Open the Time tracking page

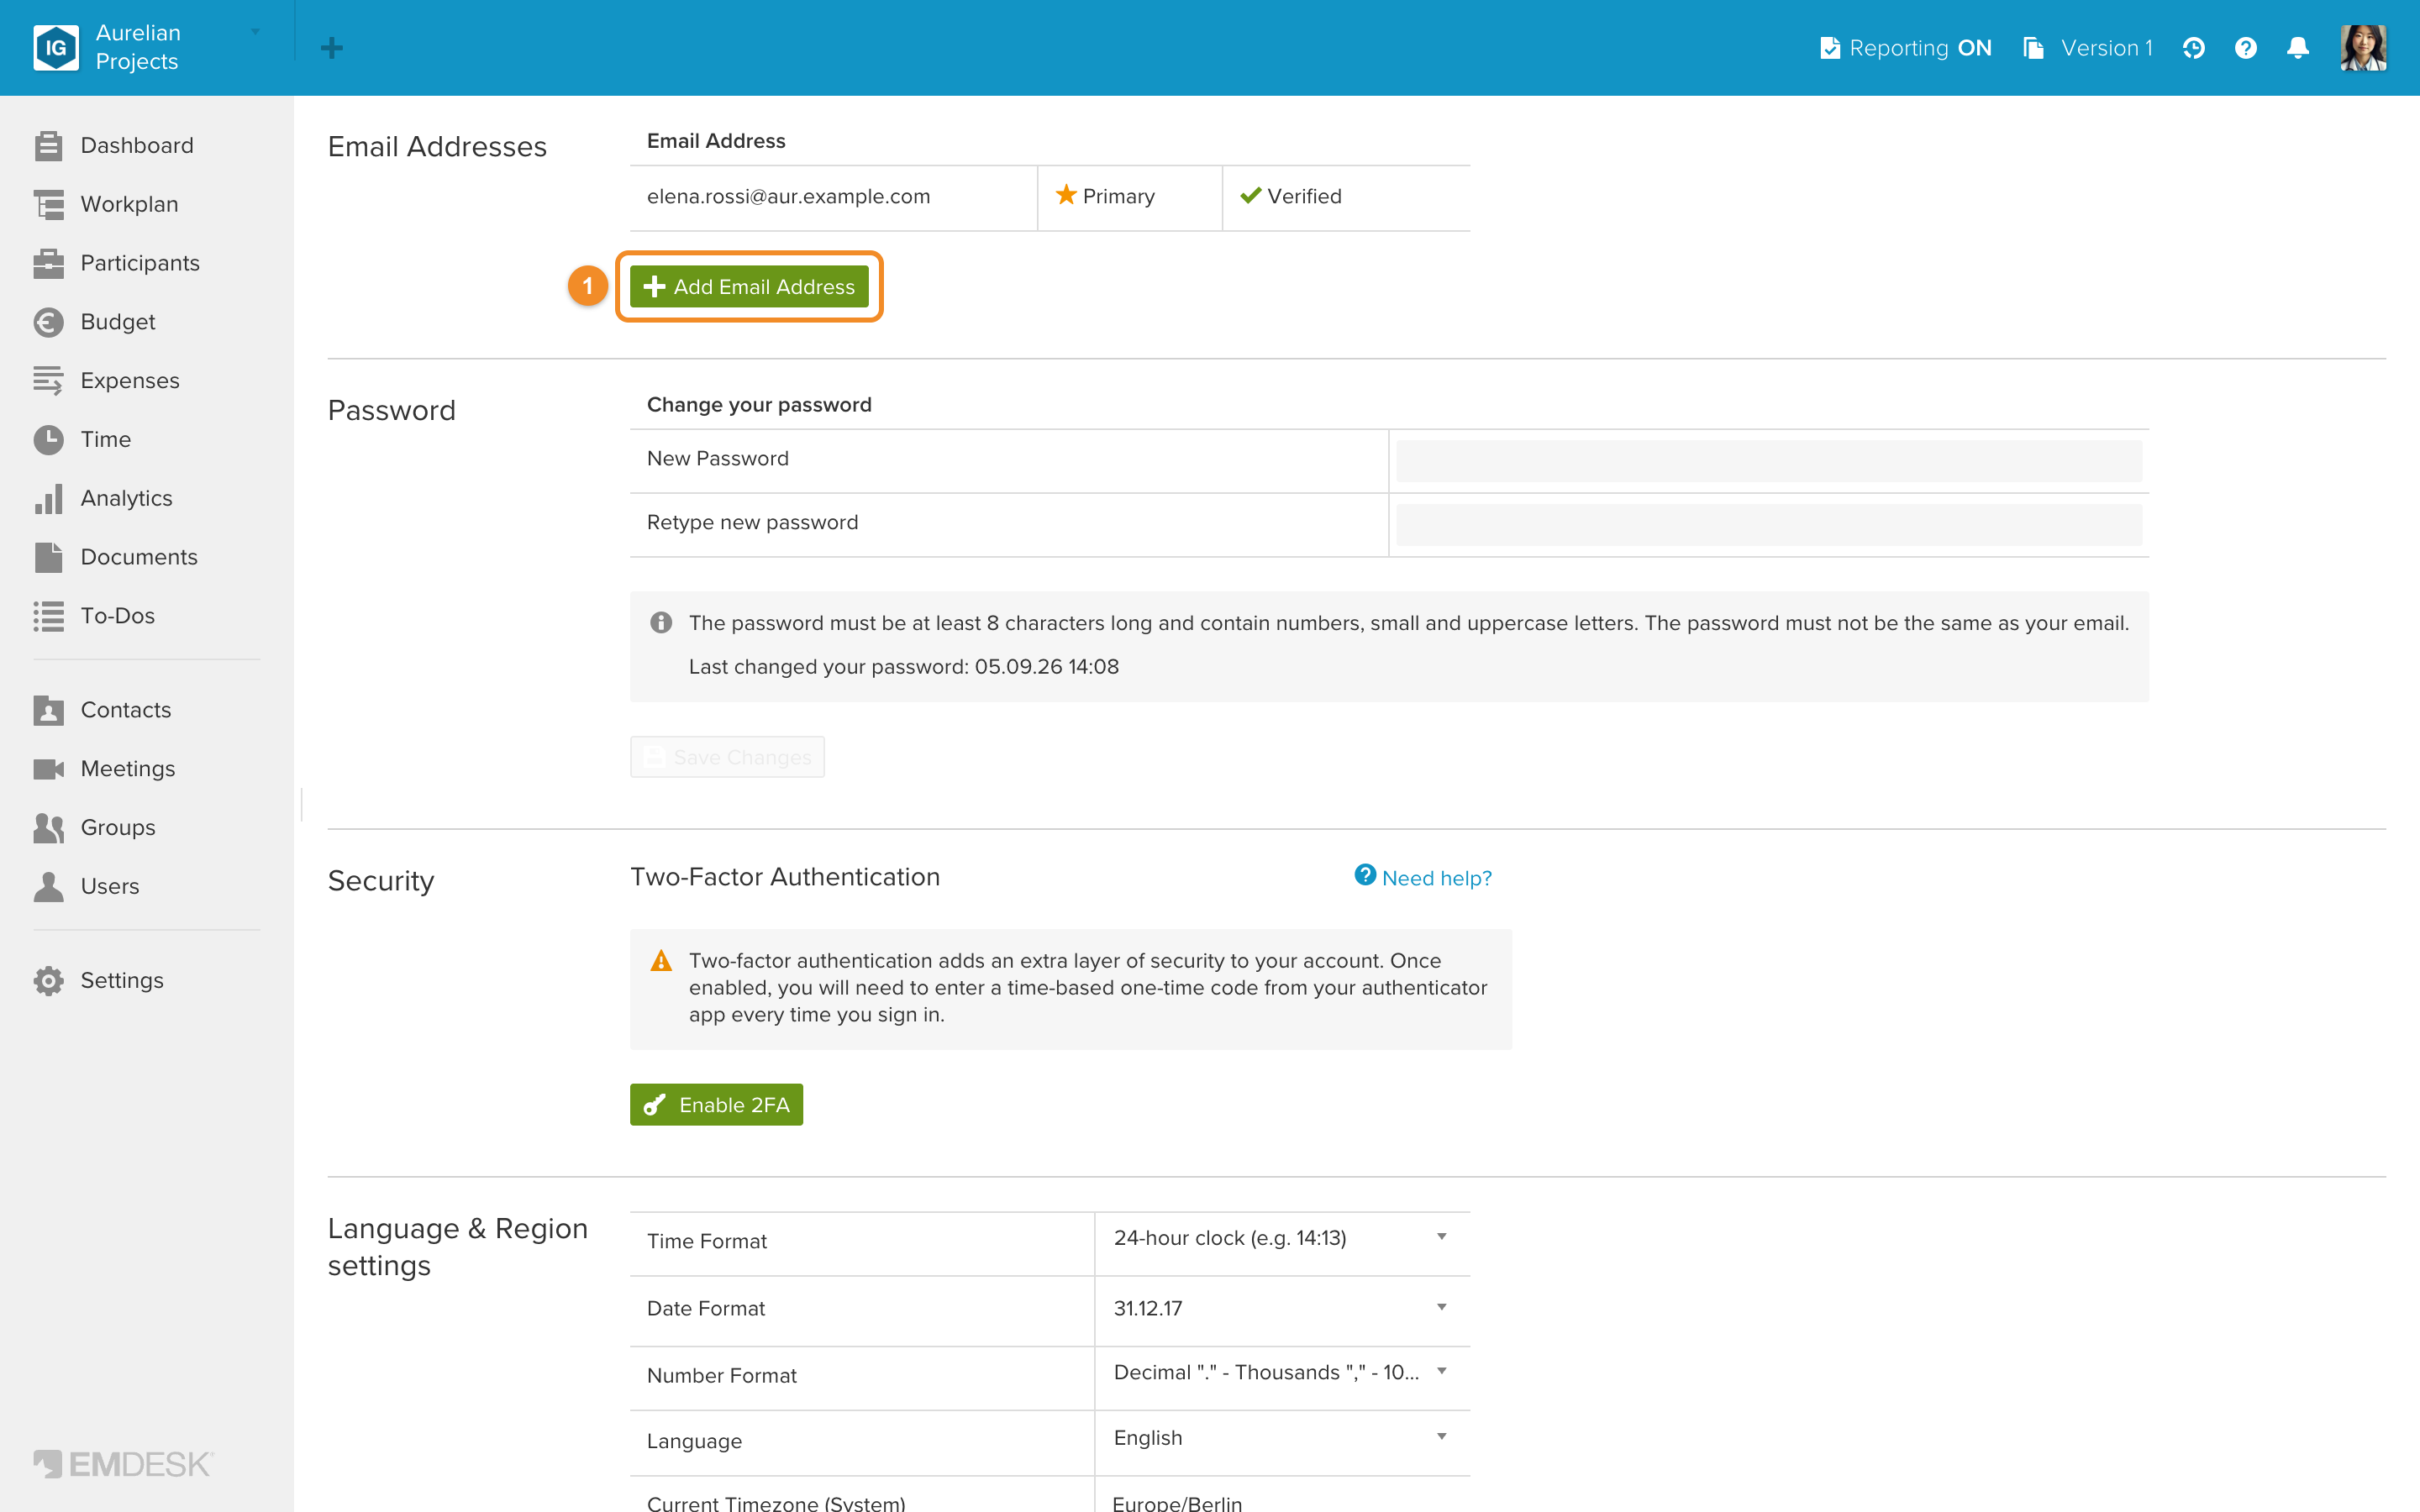point(82,439)
